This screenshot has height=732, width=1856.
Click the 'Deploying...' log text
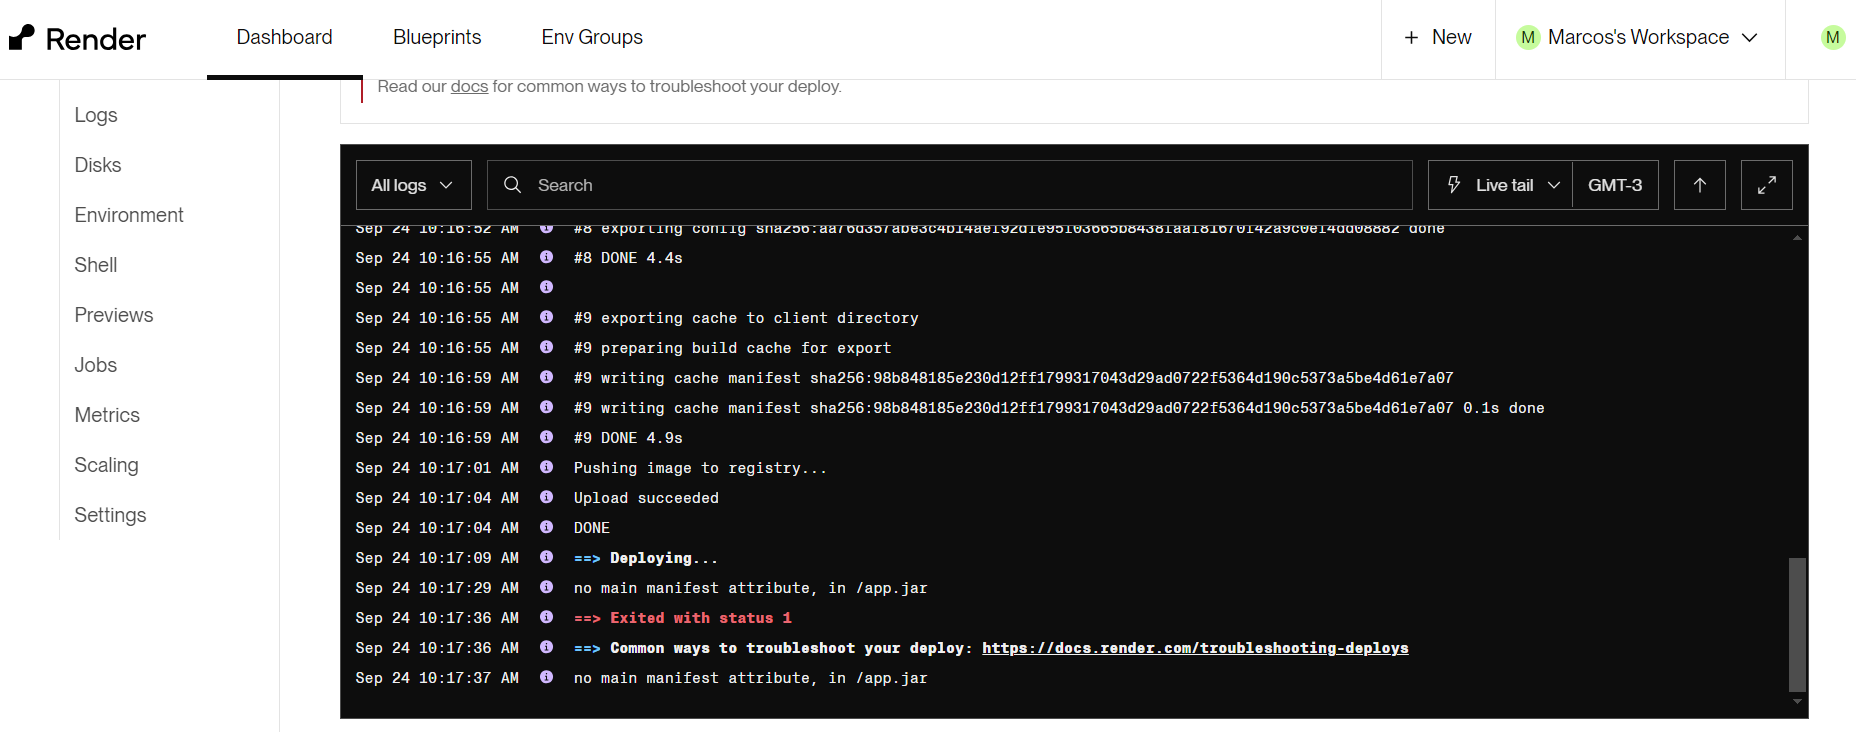[664, 558]
